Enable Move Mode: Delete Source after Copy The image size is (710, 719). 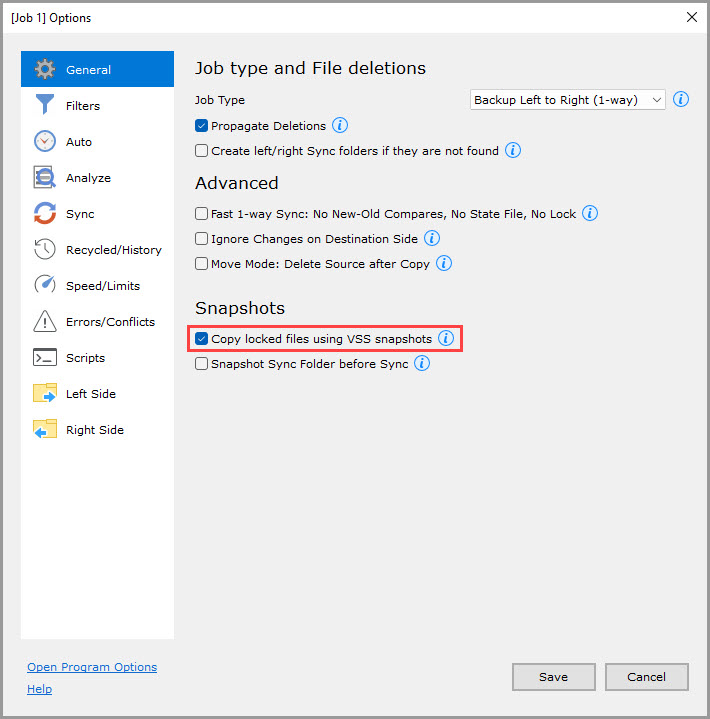(x=202, y=264)
